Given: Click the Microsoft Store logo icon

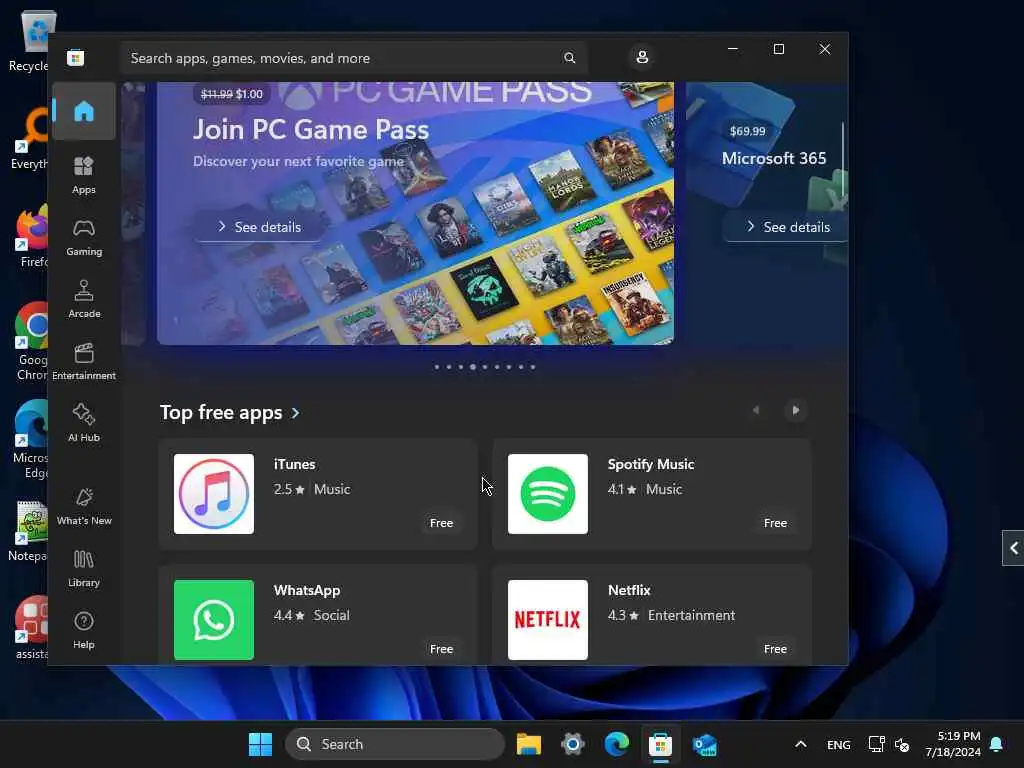Looking at the screenshot, I should pos(76,57).
